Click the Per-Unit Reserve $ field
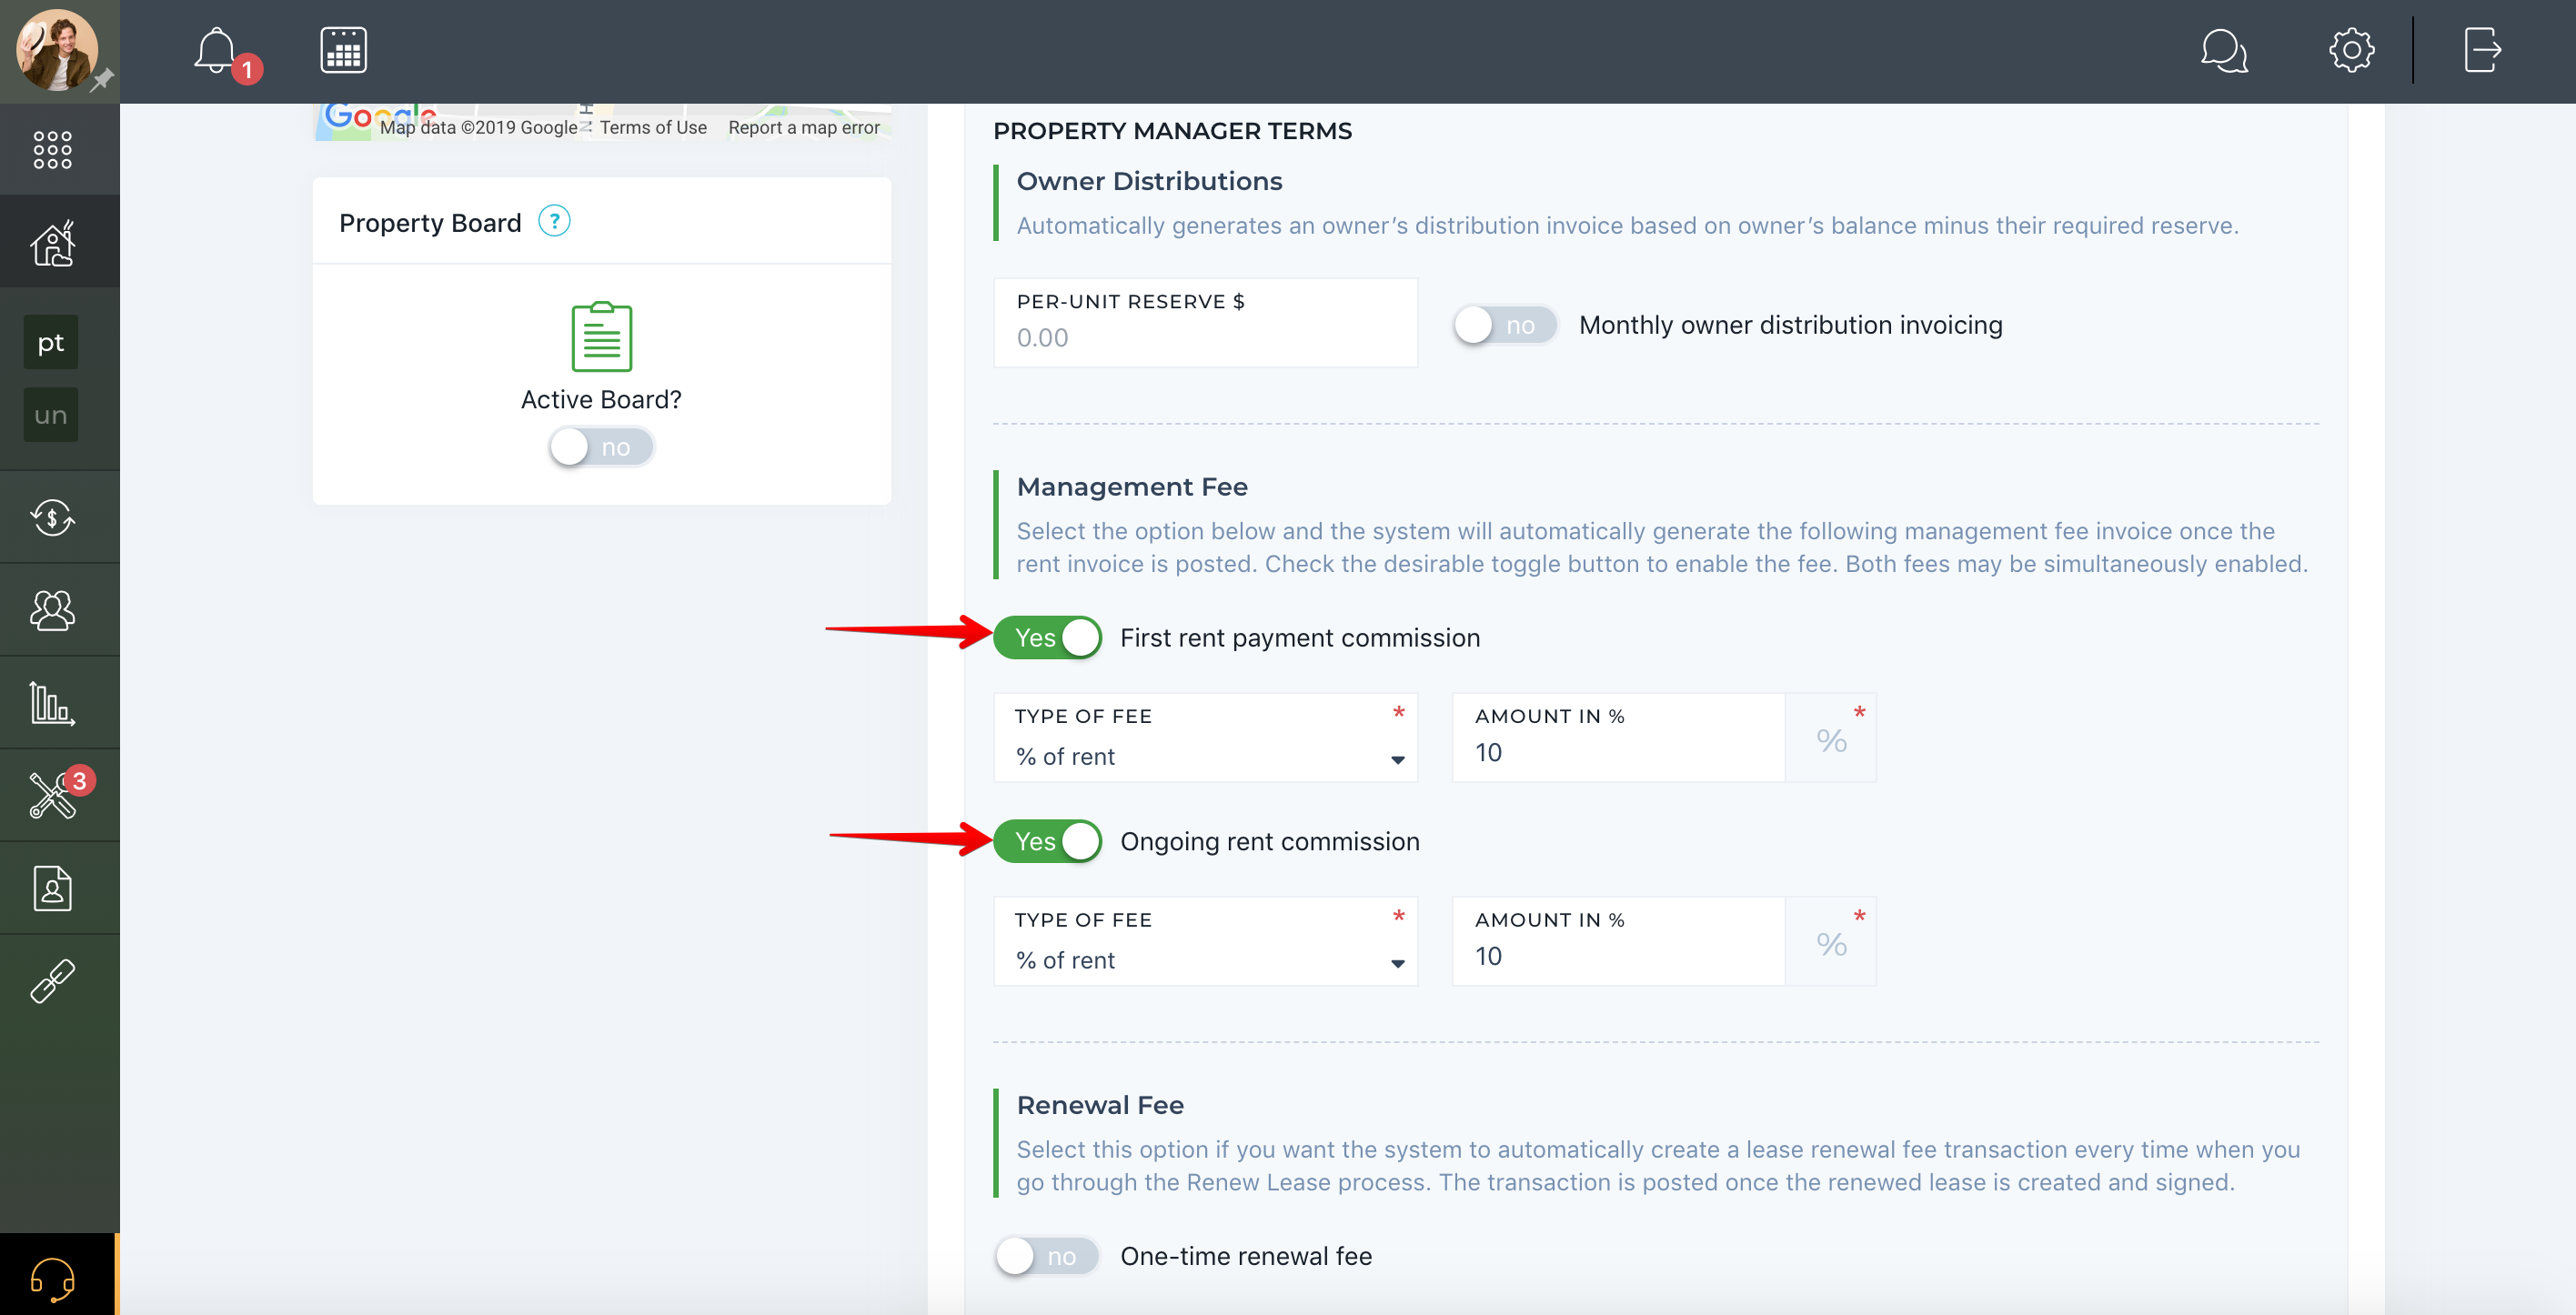 [x=1205, y=323]
